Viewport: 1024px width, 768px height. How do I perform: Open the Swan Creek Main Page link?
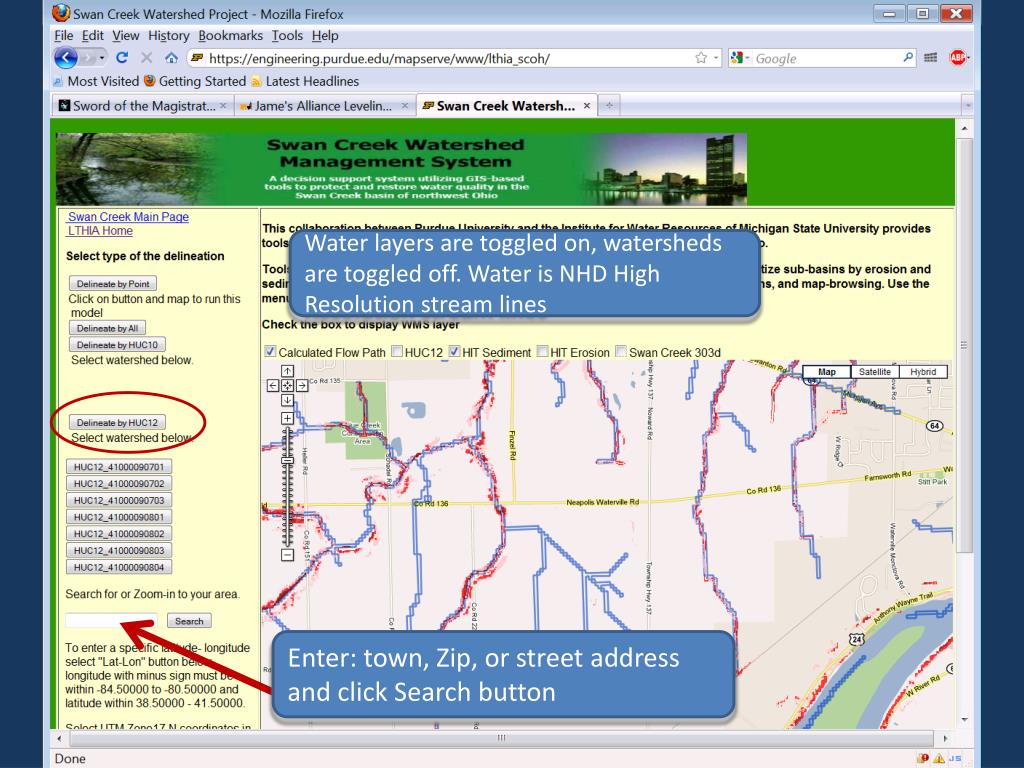click(128, 217)
